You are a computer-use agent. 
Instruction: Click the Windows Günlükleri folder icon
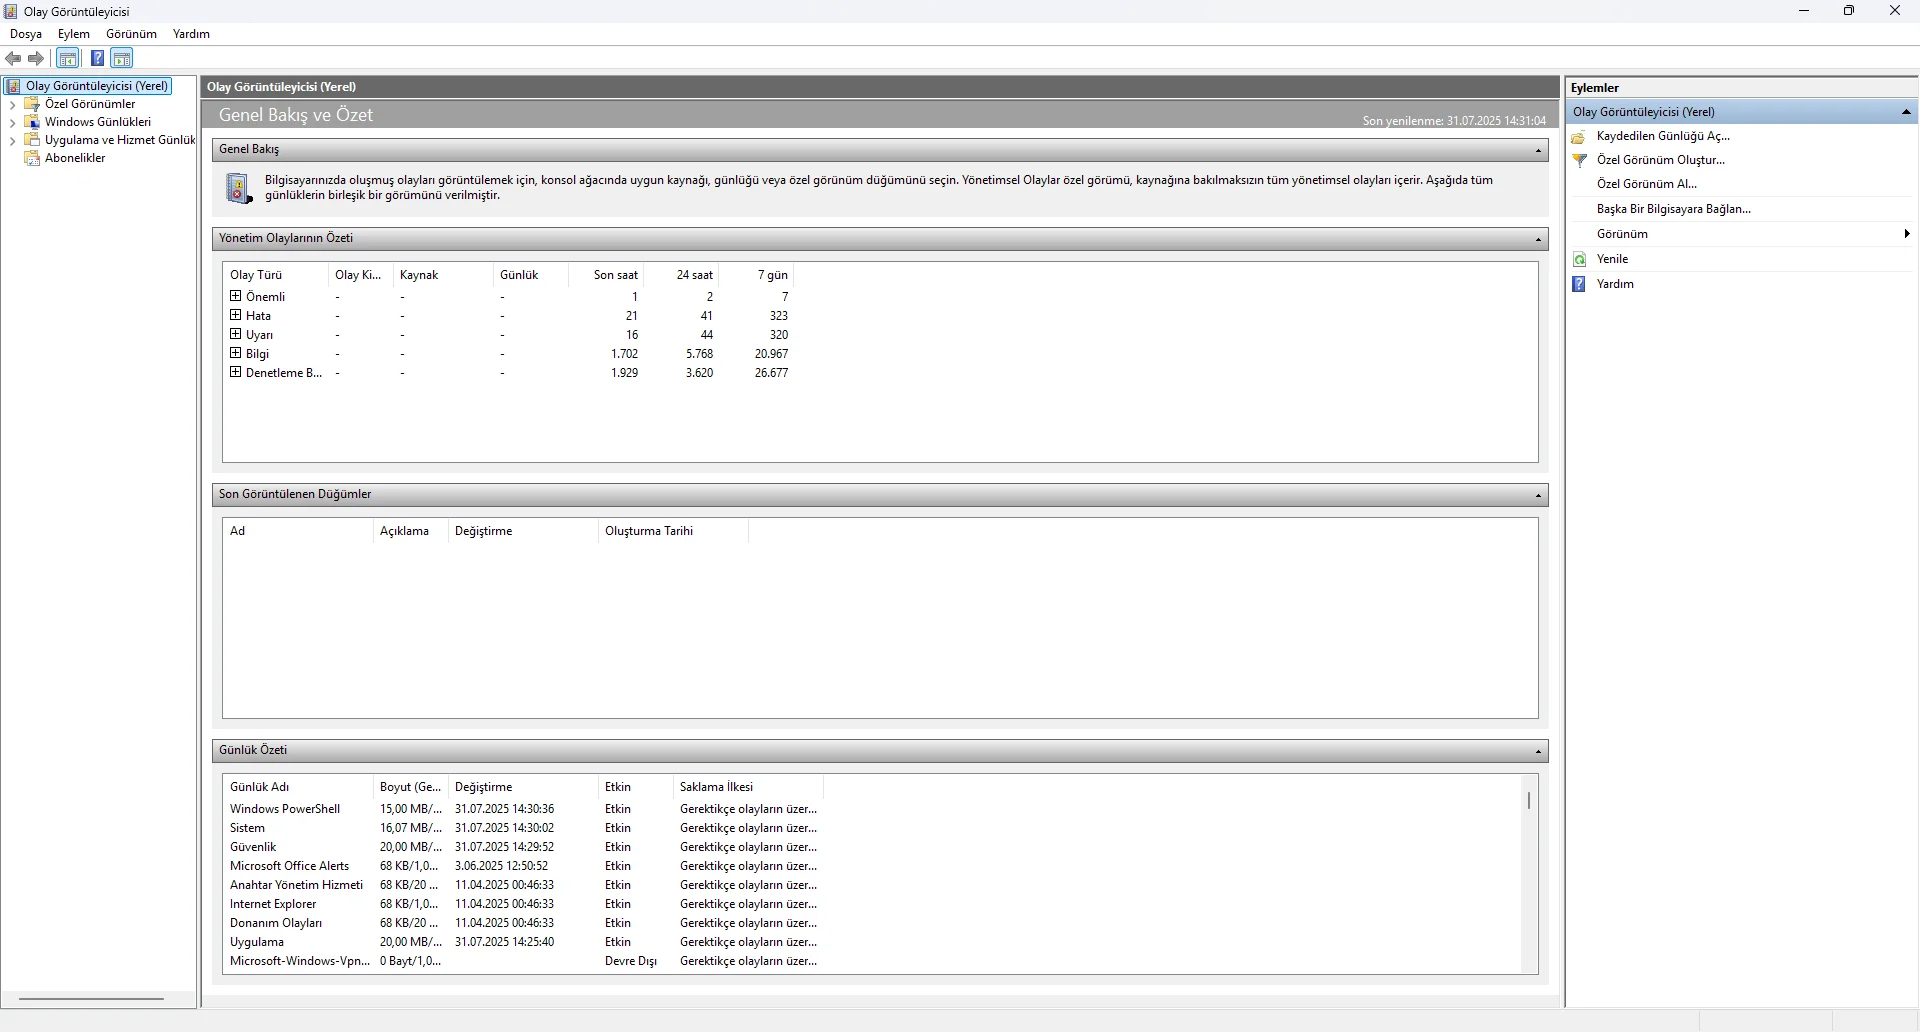click(32, 122)
